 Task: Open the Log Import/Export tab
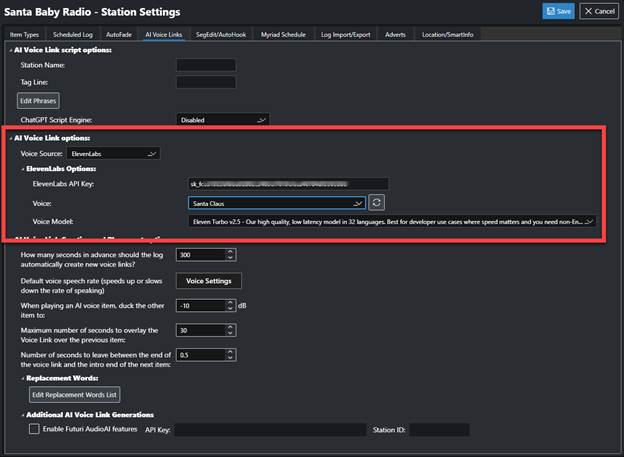coord(345,35)
